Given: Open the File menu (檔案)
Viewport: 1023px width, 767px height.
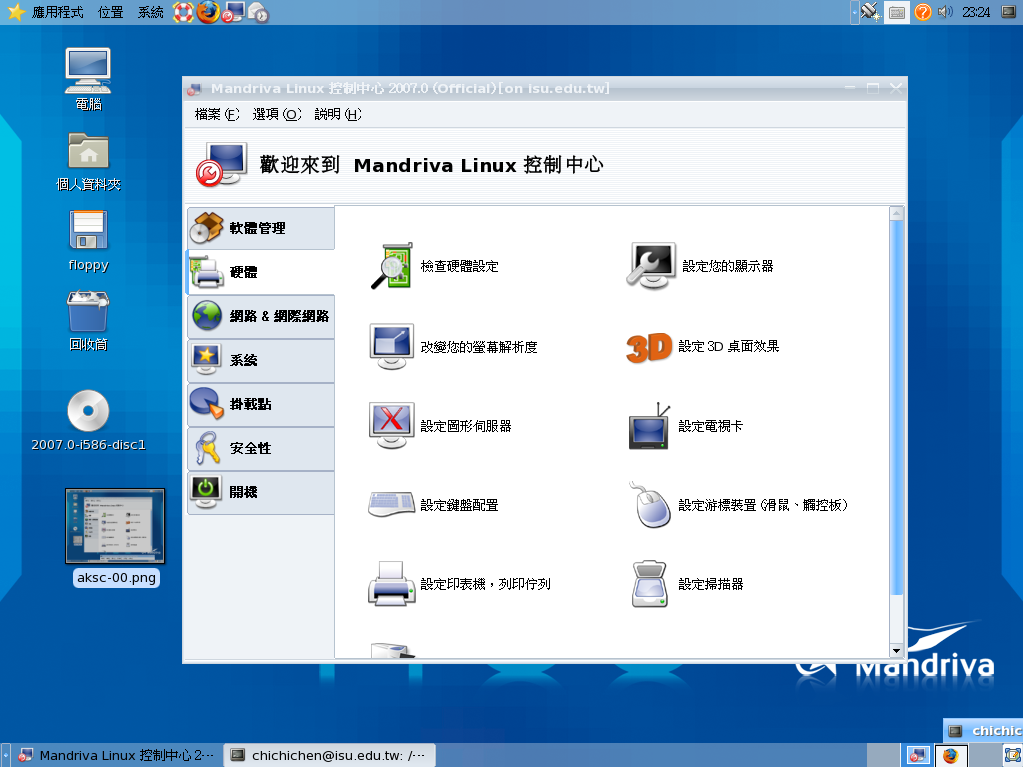Looking at the screenshot, I should tap(217, 115).
